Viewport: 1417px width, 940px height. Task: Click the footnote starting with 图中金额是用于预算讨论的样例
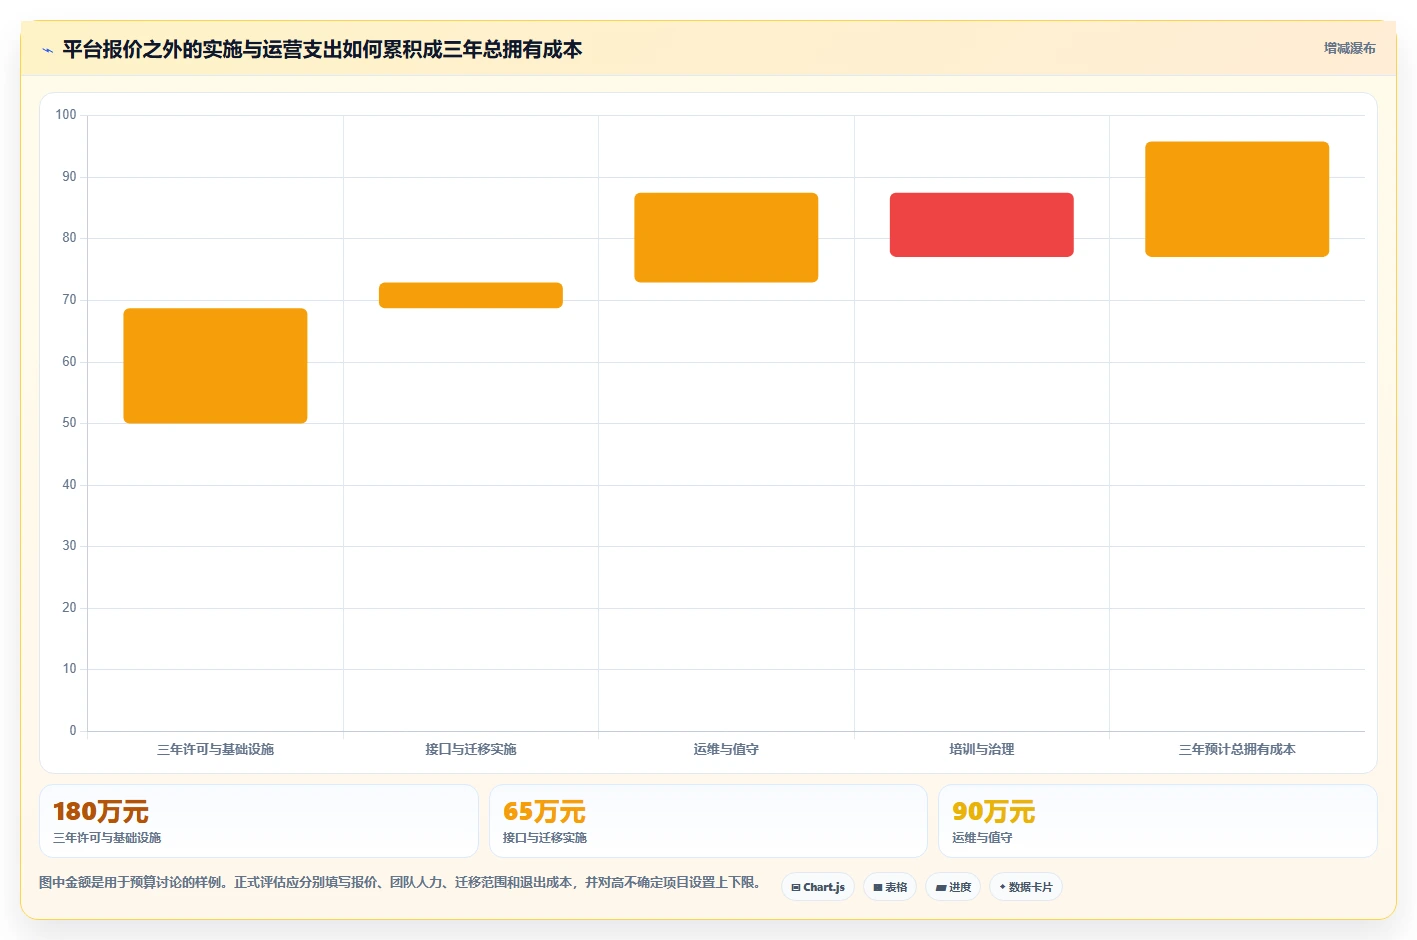coord(402,883)
